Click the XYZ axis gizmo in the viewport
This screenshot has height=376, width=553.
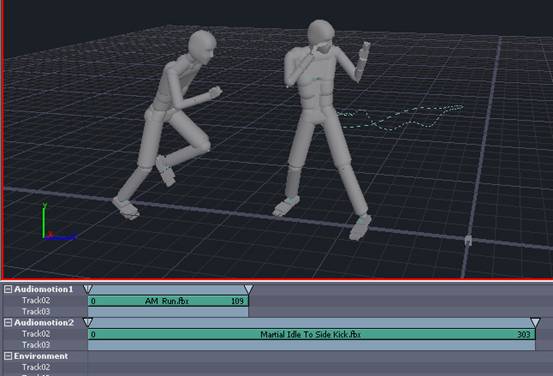(58, 222)
